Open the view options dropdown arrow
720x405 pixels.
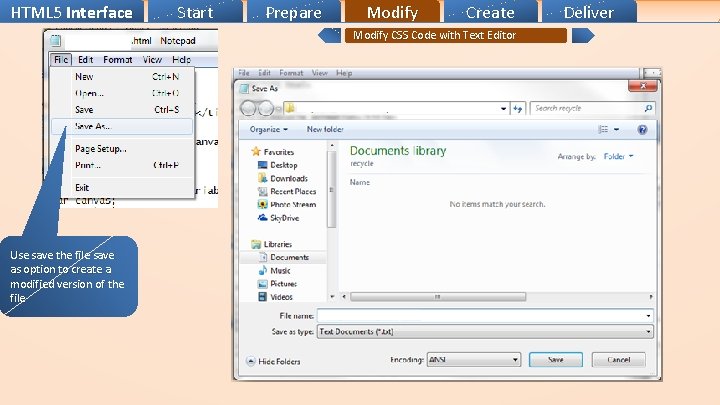coord(616,129)
